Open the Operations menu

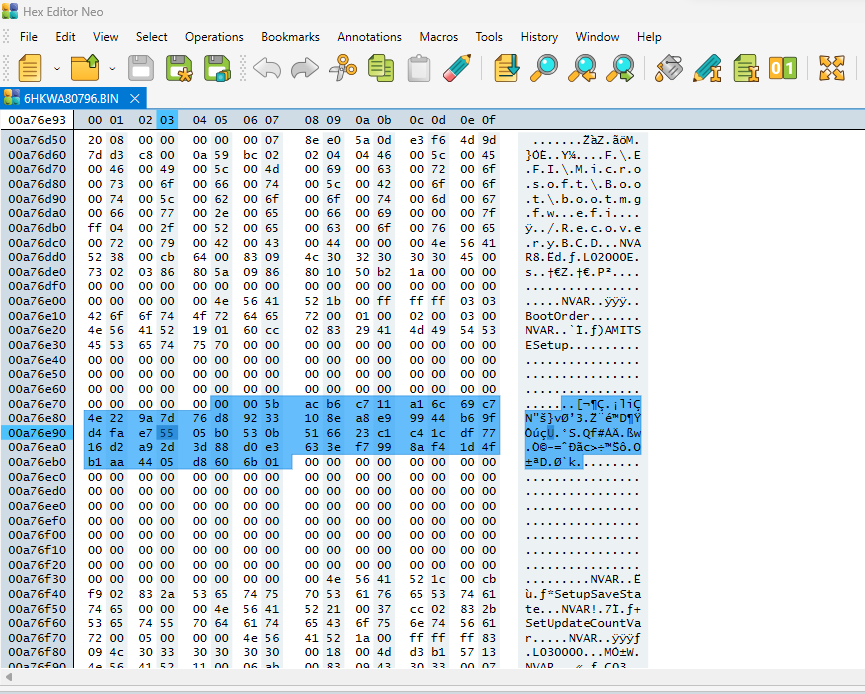click(214, 37)
